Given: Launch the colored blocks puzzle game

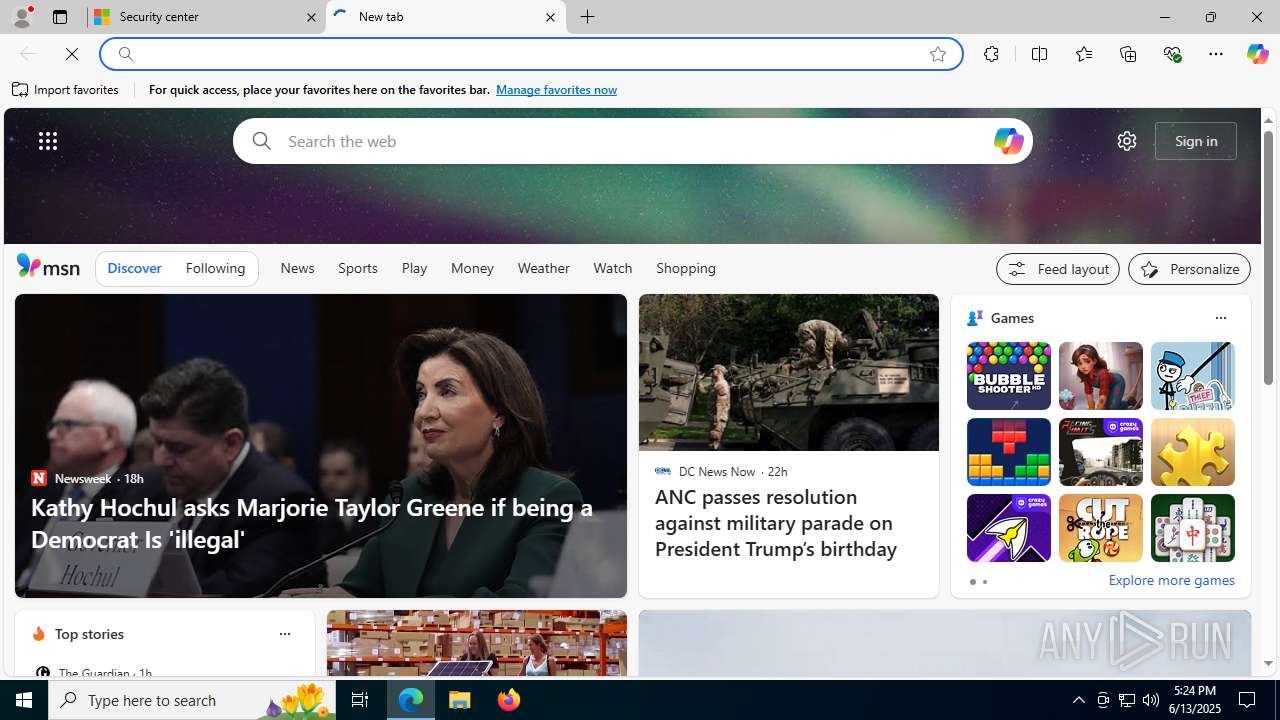Looking at the screenshot, I should coord(1008,452).
